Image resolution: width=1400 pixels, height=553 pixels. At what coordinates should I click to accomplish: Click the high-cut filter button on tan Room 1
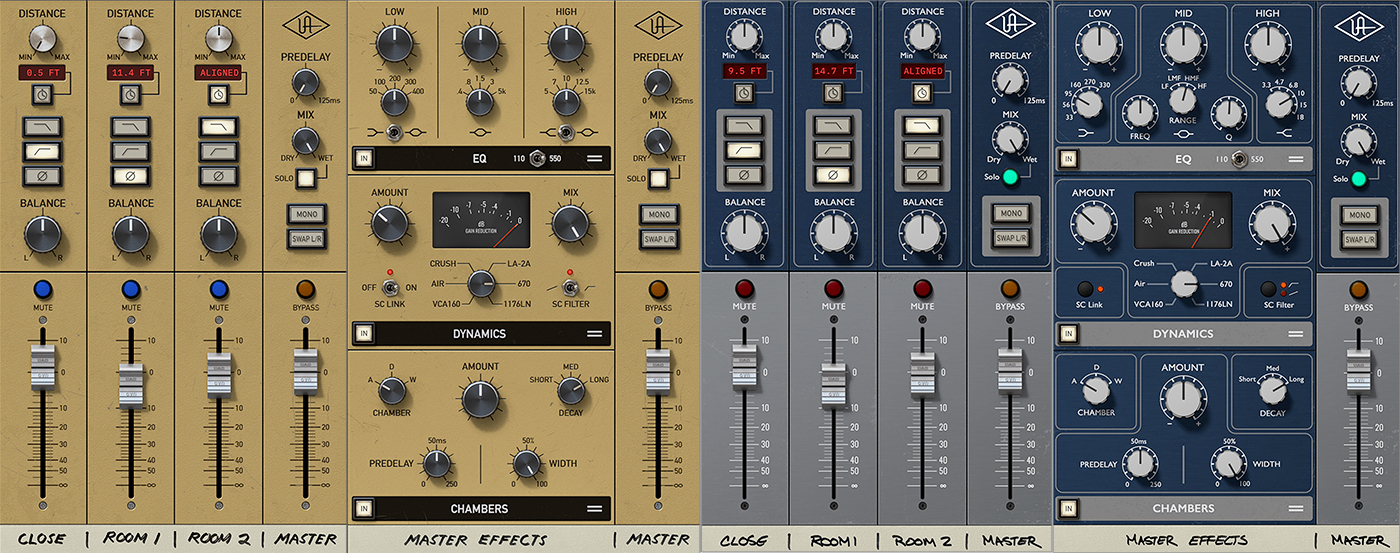pos(131,127)
